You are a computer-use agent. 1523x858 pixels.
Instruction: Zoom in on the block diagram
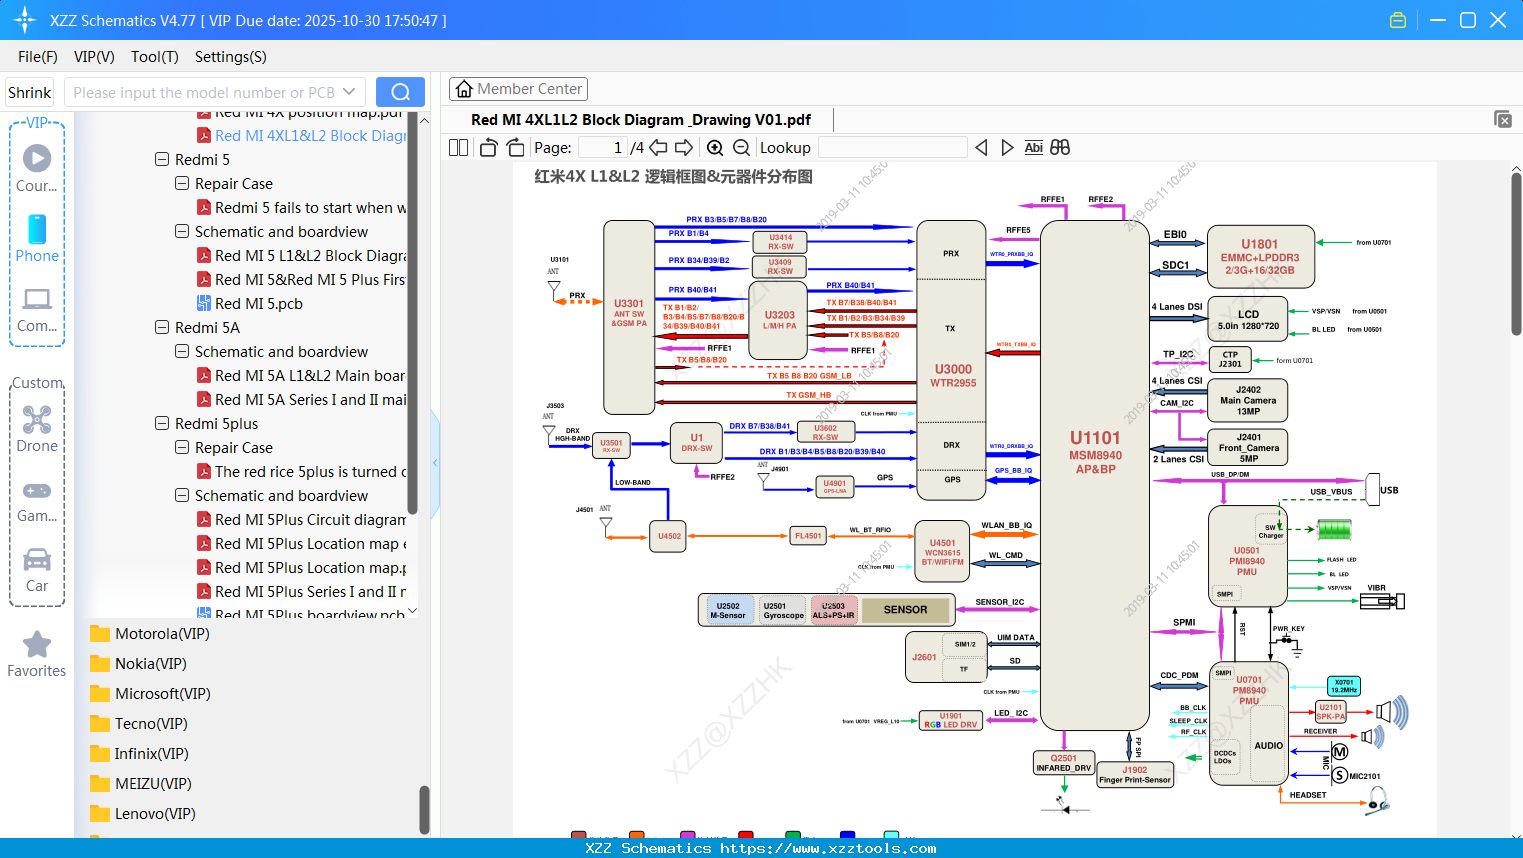714,147
